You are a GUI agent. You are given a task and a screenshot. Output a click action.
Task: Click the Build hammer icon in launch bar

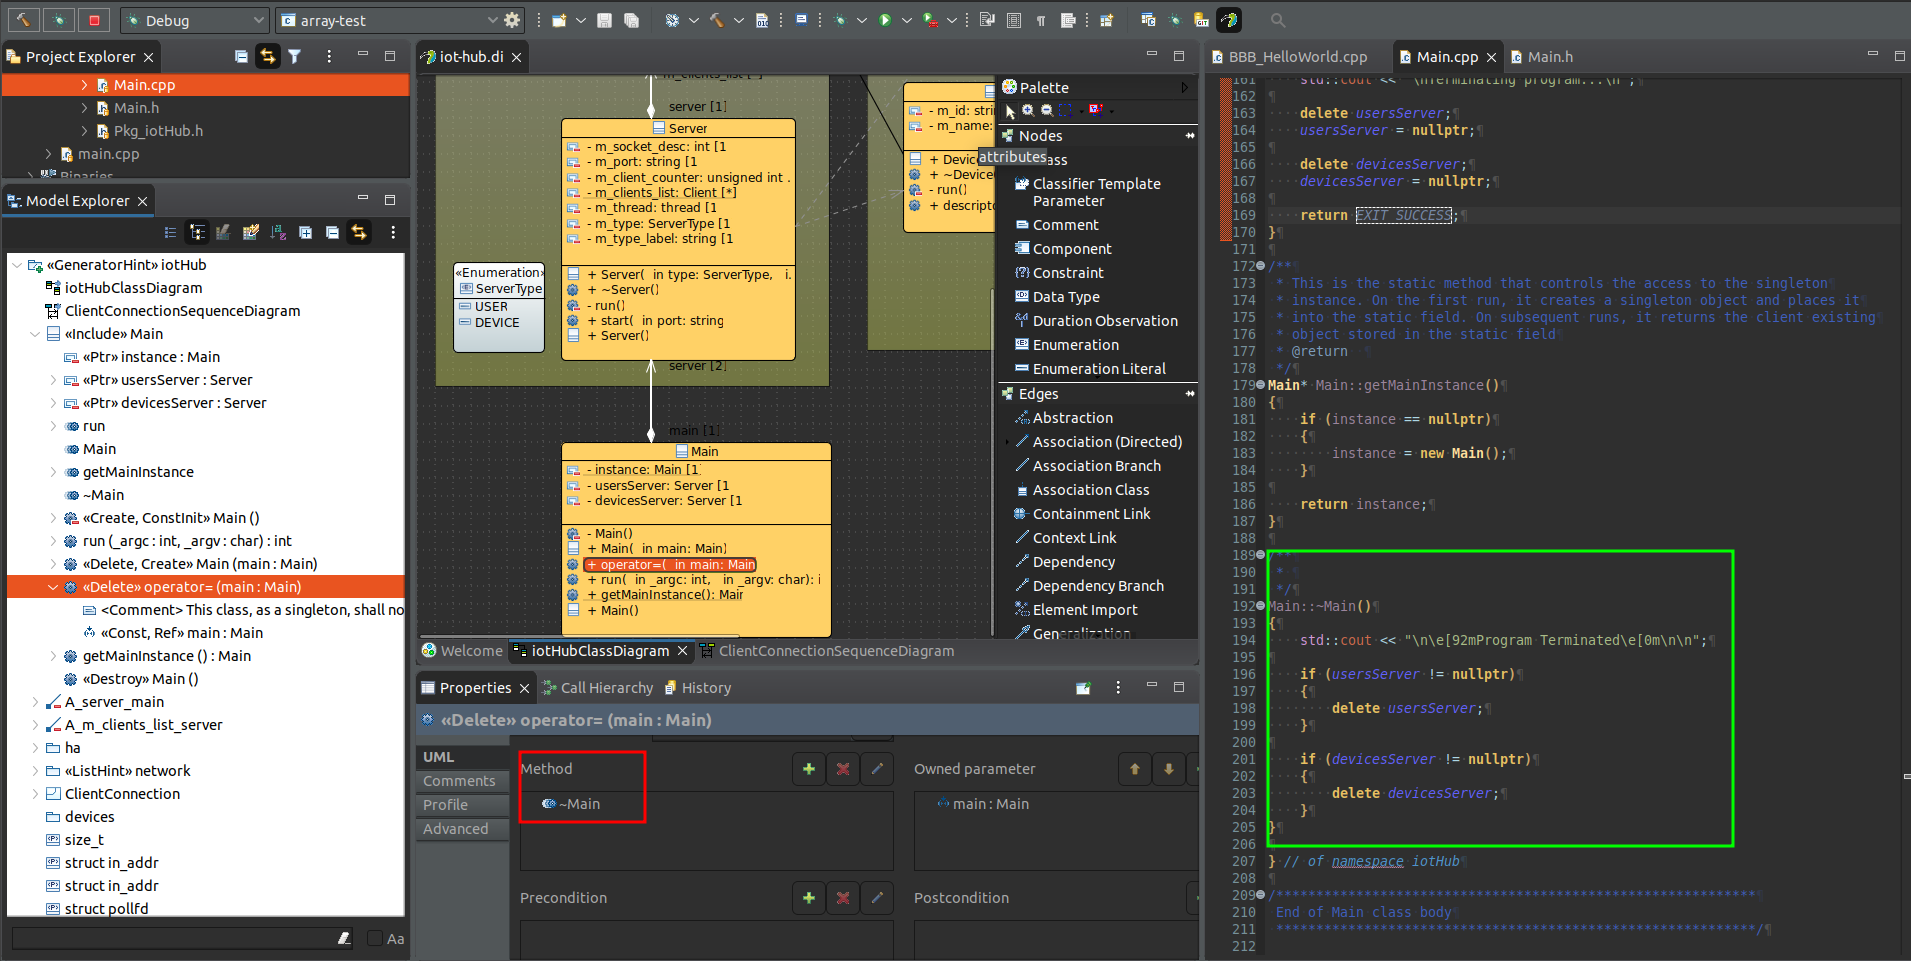pyautogui.click(x=23, y=20)
